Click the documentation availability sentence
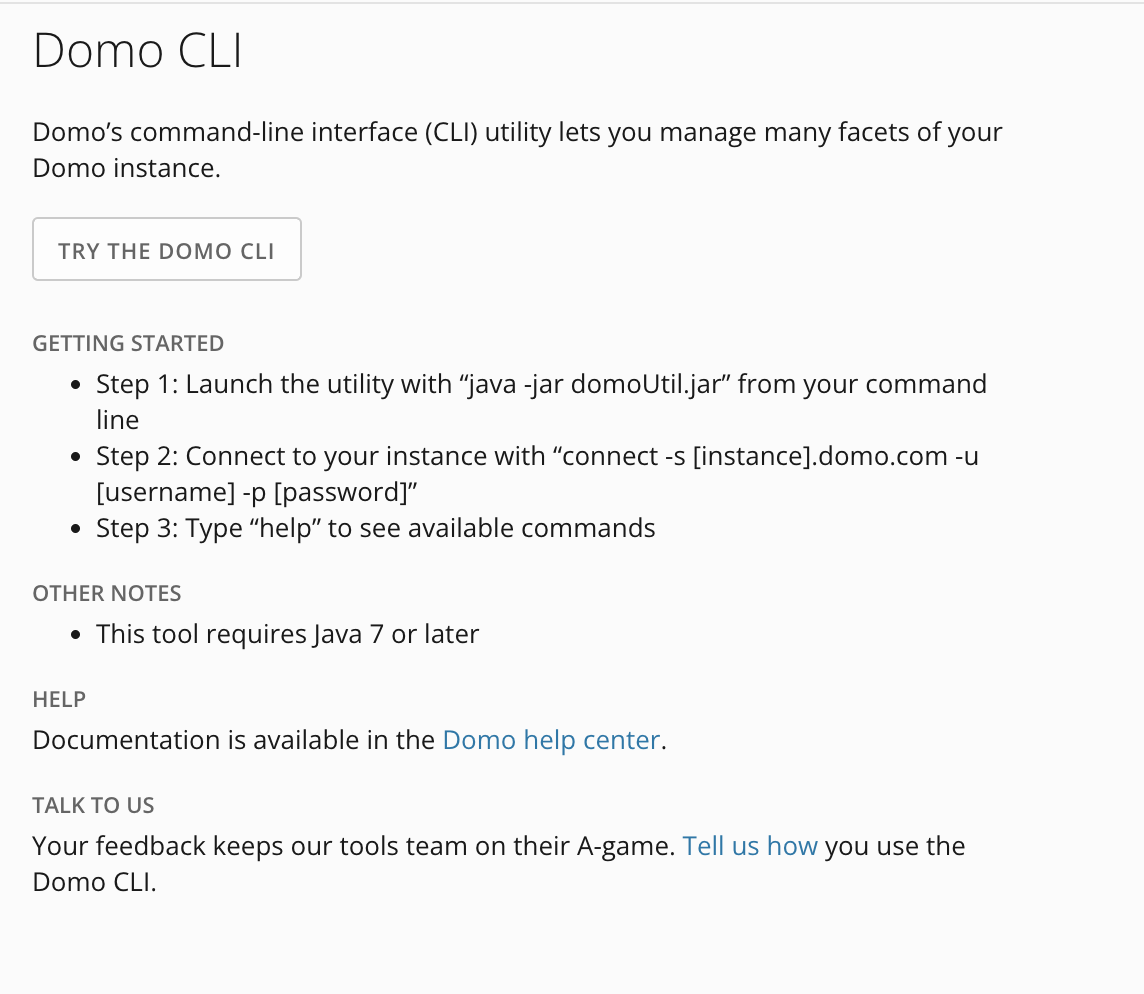1144x994 pixels. [x=348, y=740]
